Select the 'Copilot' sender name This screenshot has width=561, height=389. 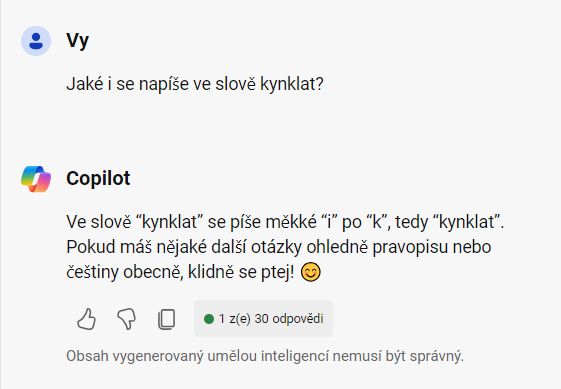pyautogui.click(x=98, y=178)
